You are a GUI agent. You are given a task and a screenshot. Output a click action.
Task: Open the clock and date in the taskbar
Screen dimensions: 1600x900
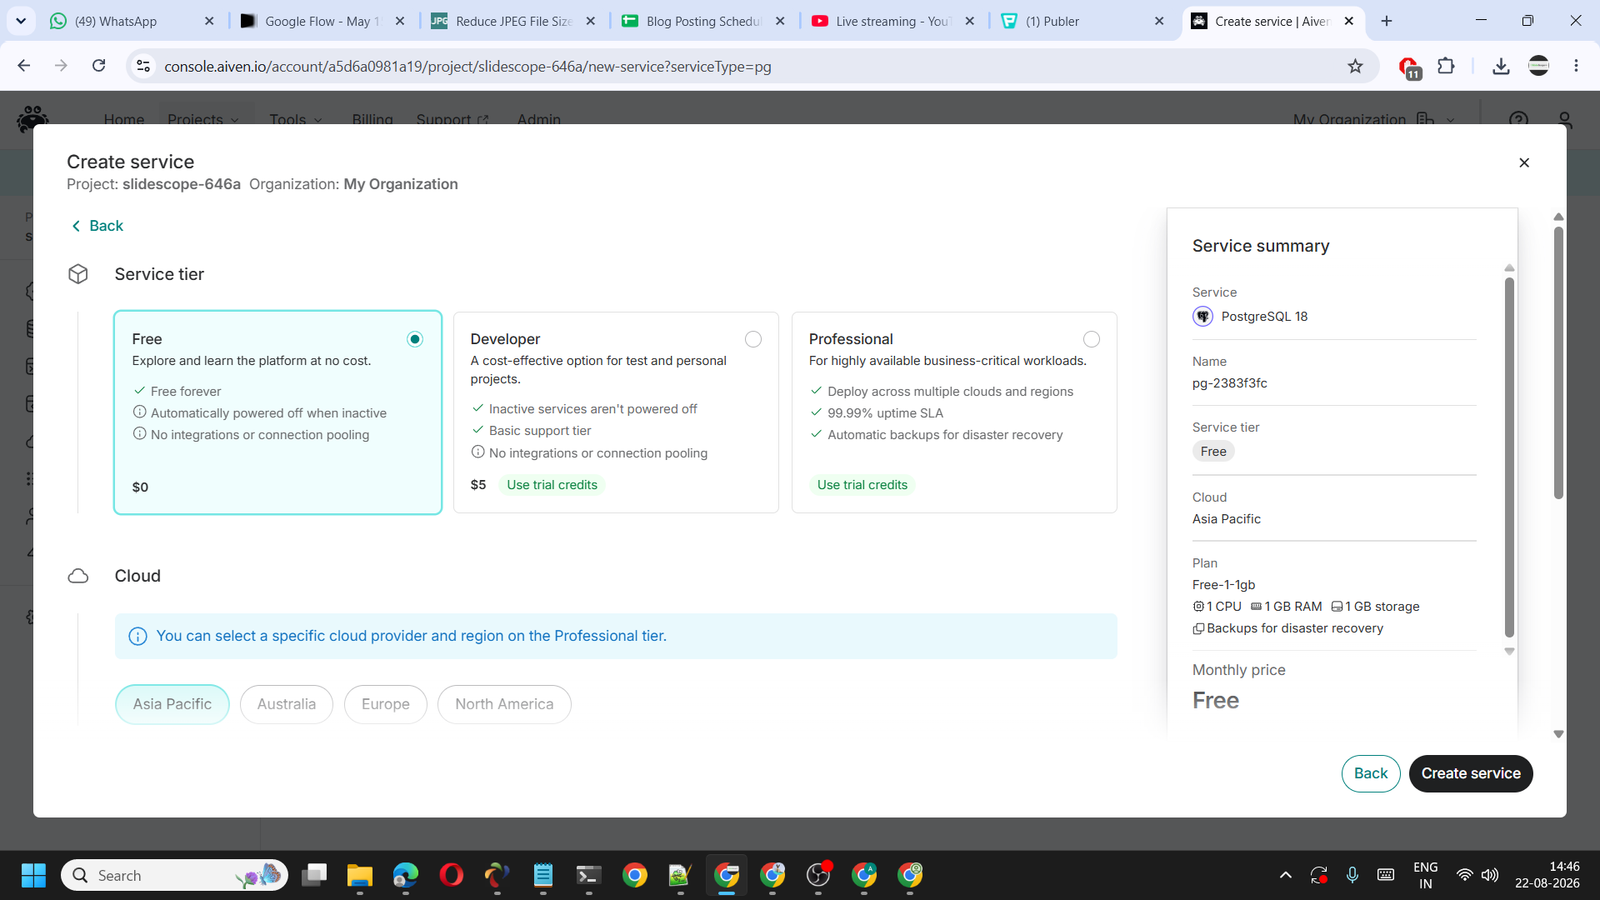click(x=1547, y=875)
